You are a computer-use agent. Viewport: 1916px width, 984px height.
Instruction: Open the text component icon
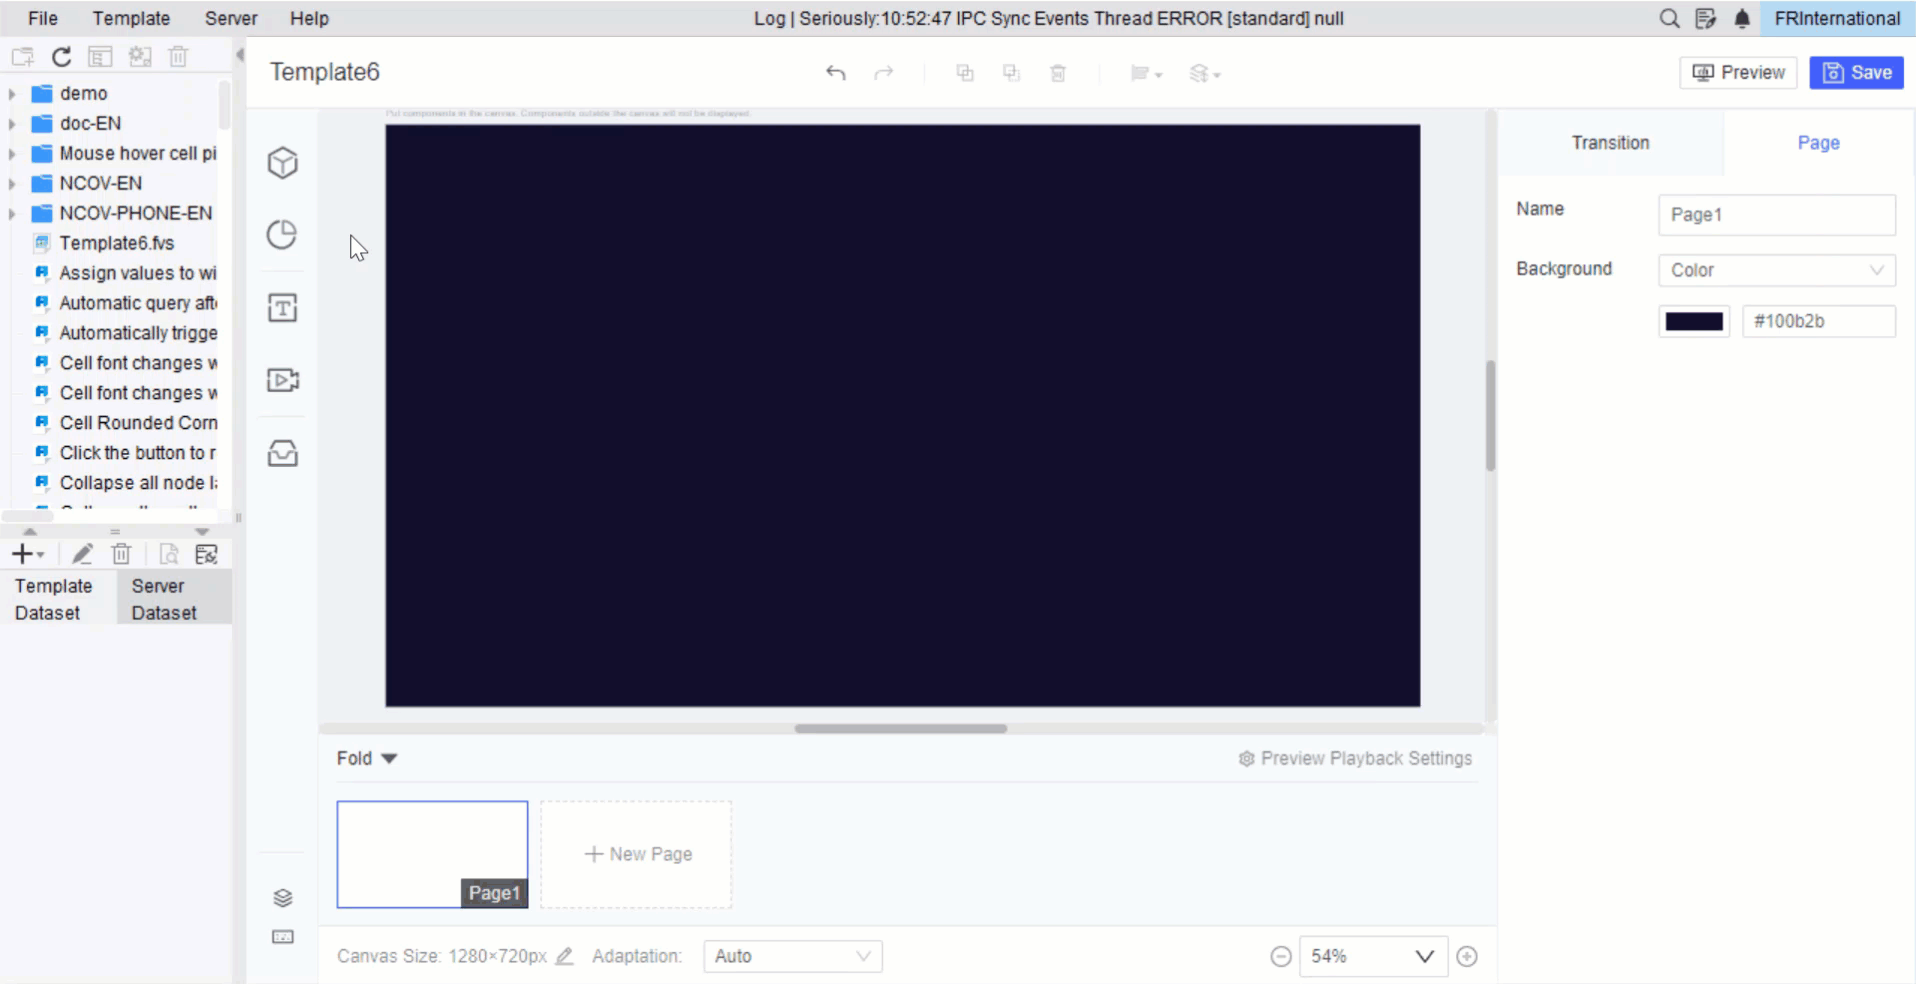coord(283,308)
